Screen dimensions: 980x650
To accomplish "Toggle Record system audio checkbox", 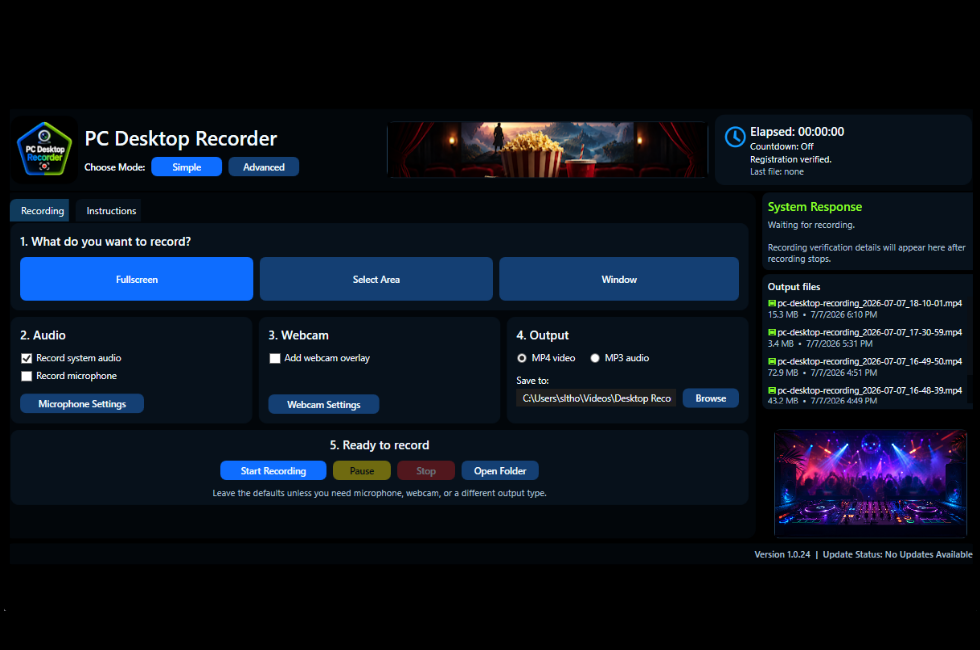I will point(26,358).
